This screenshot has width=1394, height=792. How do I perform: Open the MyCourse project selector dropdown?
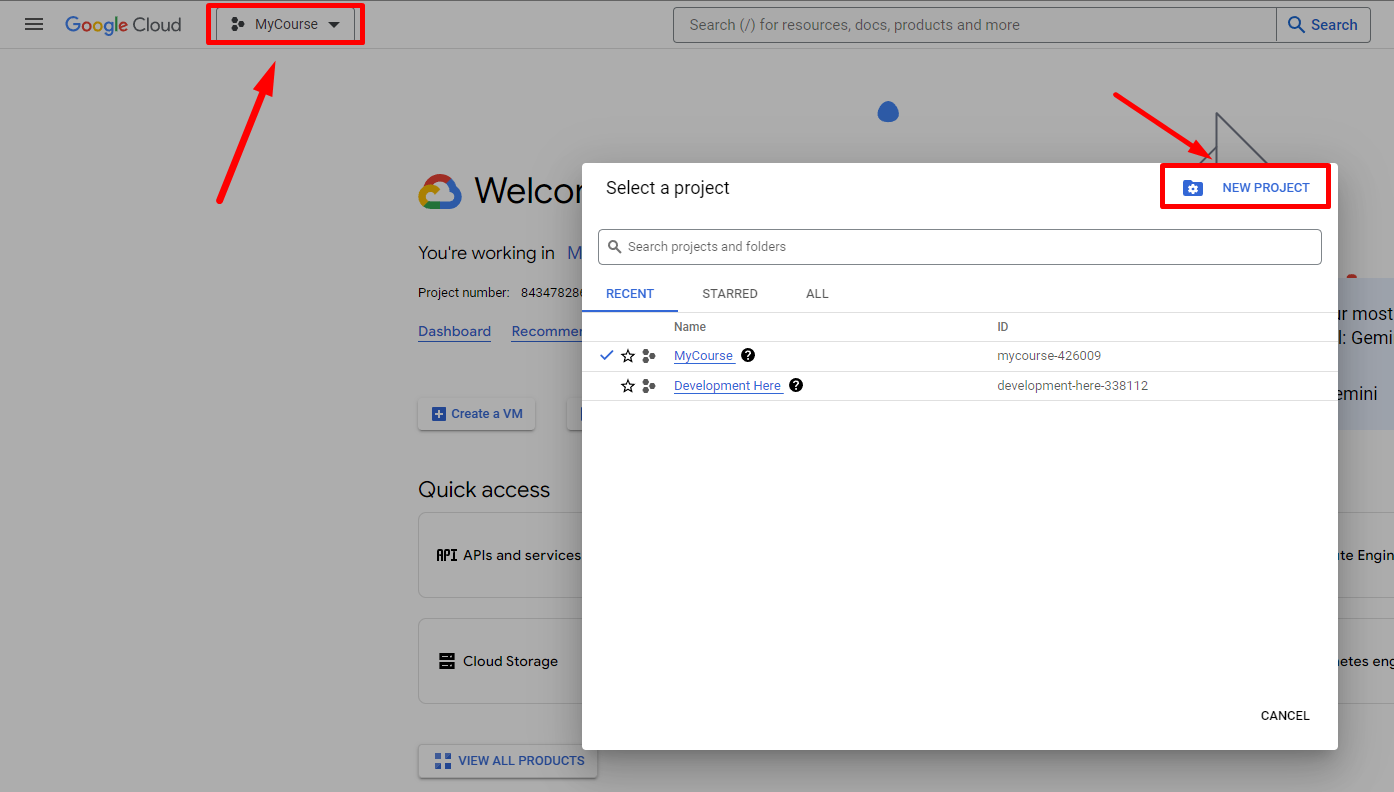coord(286,24)
